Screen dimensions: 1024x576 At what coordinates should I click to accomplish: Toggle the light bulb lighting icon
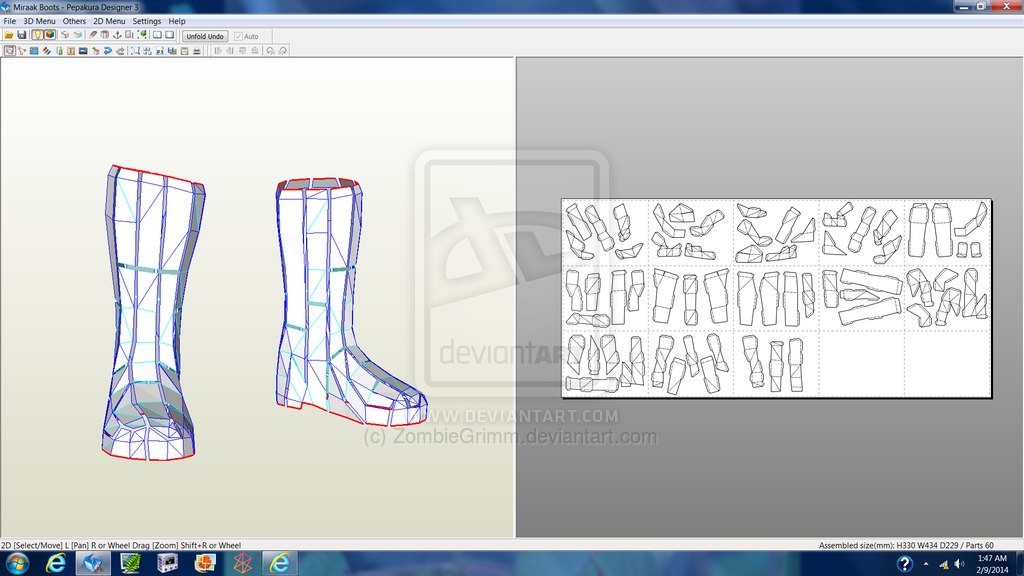pyautogui.click(x=38, y=35)
